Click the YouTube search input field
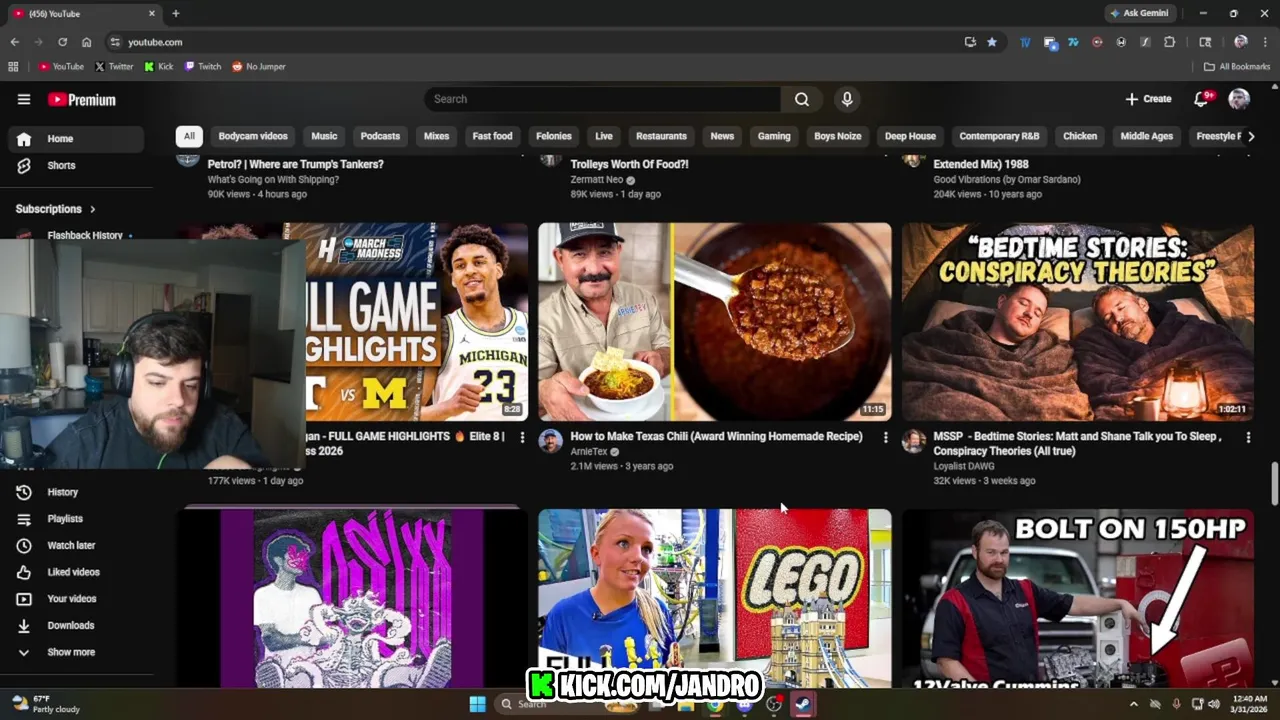 tap(603, 99)
